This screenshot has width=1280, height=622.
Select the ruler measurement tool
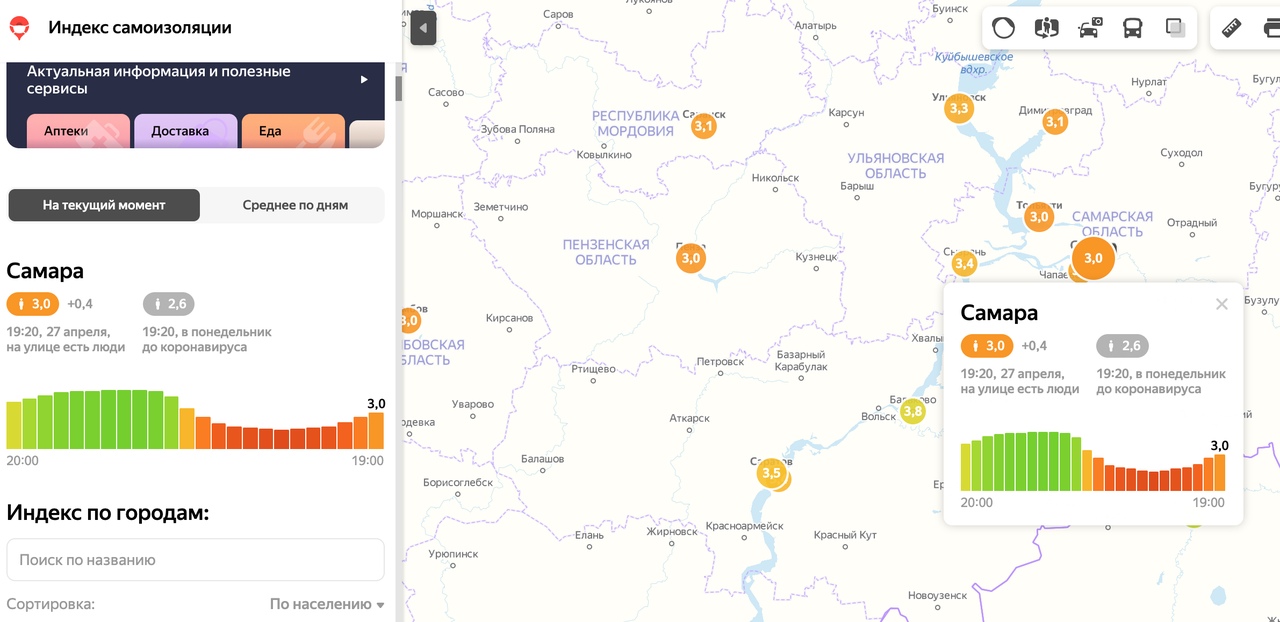pyautogui.click(x=1232, y=28)
